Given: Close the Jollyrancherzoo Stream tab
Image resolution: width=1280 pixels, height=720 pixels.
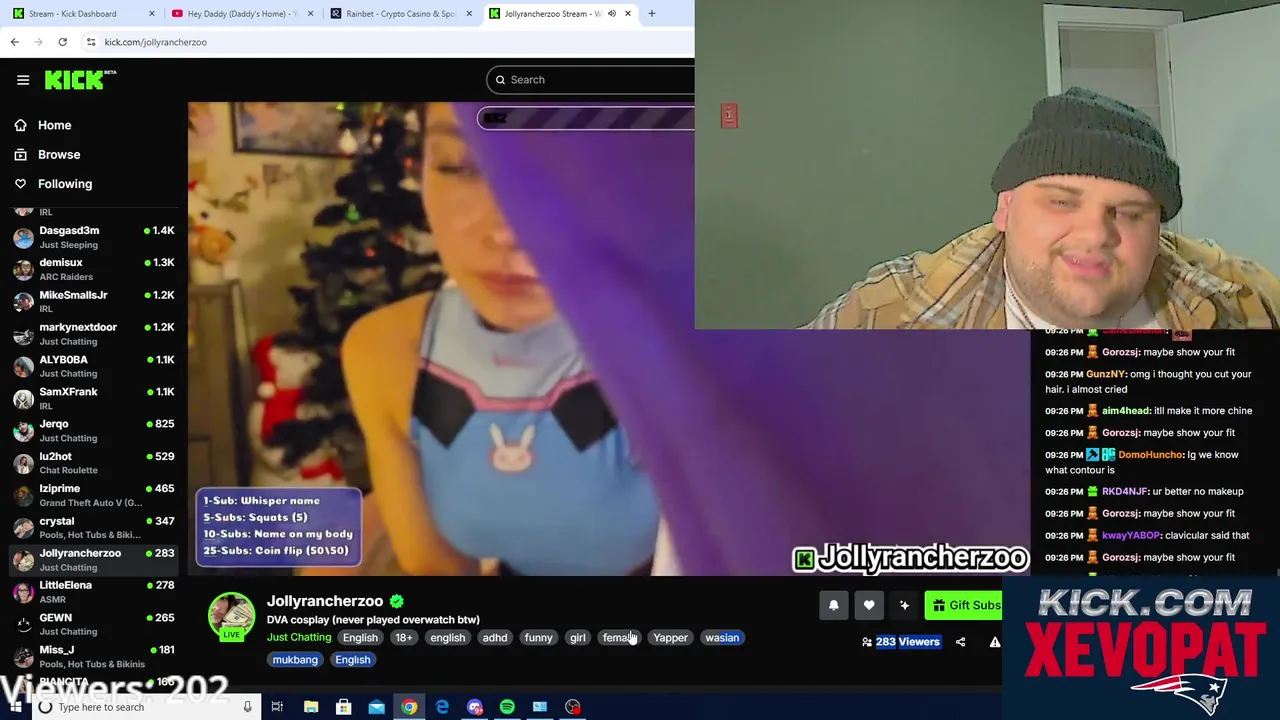Looking at the screenshot, I should (627, 14).
